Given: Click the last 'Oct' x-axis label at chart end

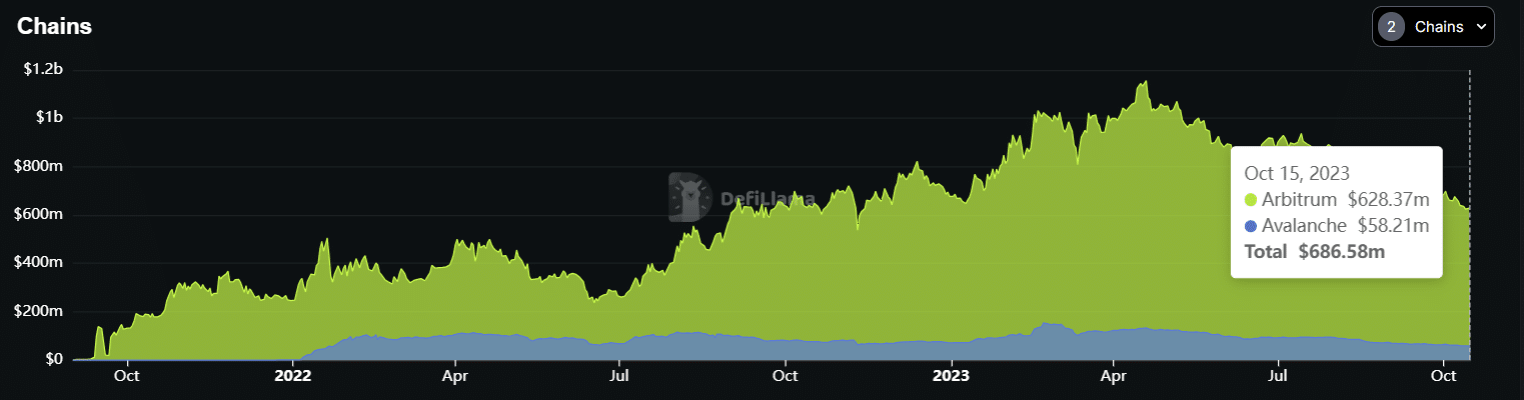Looking at the screenshot, I should (1444, 377).
